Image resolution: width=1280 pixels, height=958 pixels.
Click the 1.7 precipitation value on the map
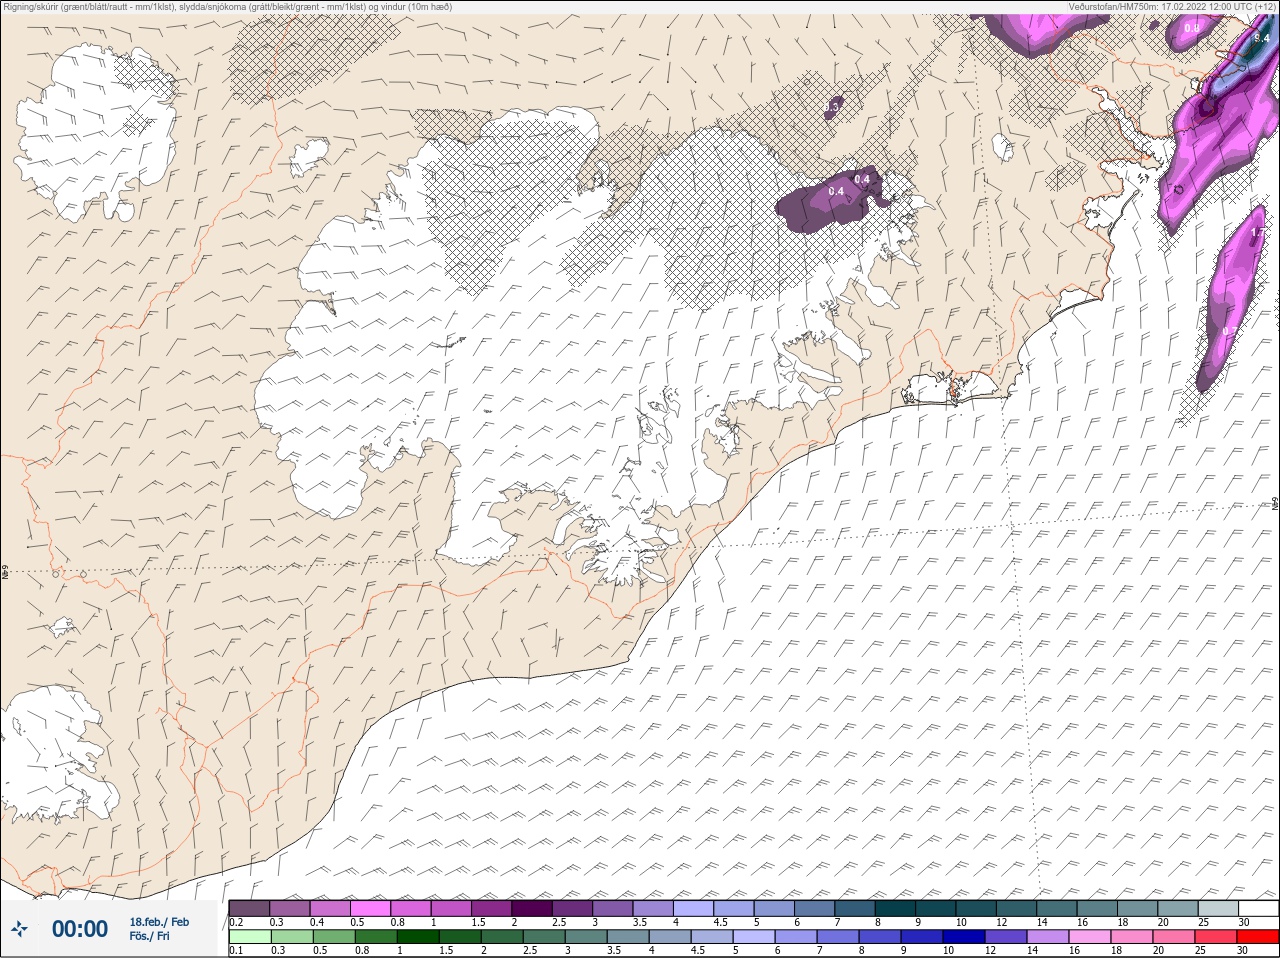(x=1258, y=232)
